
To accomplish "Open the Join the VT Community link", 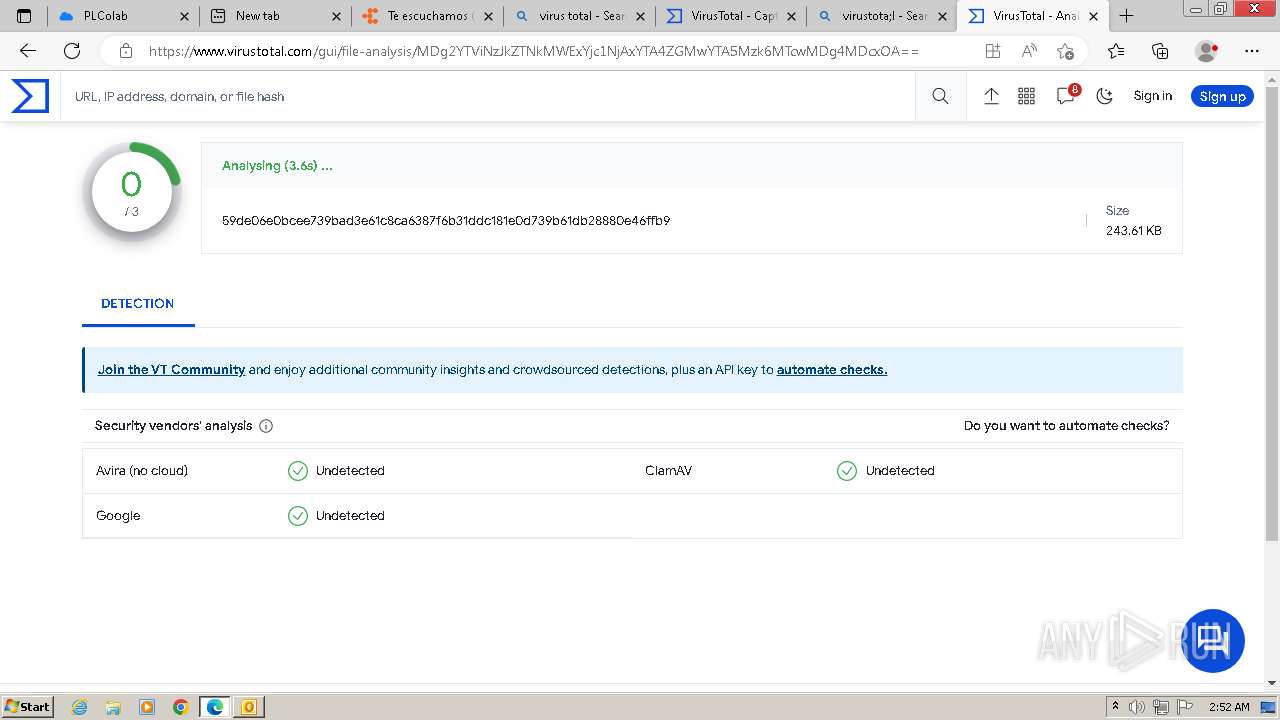I will coord(171,369).
